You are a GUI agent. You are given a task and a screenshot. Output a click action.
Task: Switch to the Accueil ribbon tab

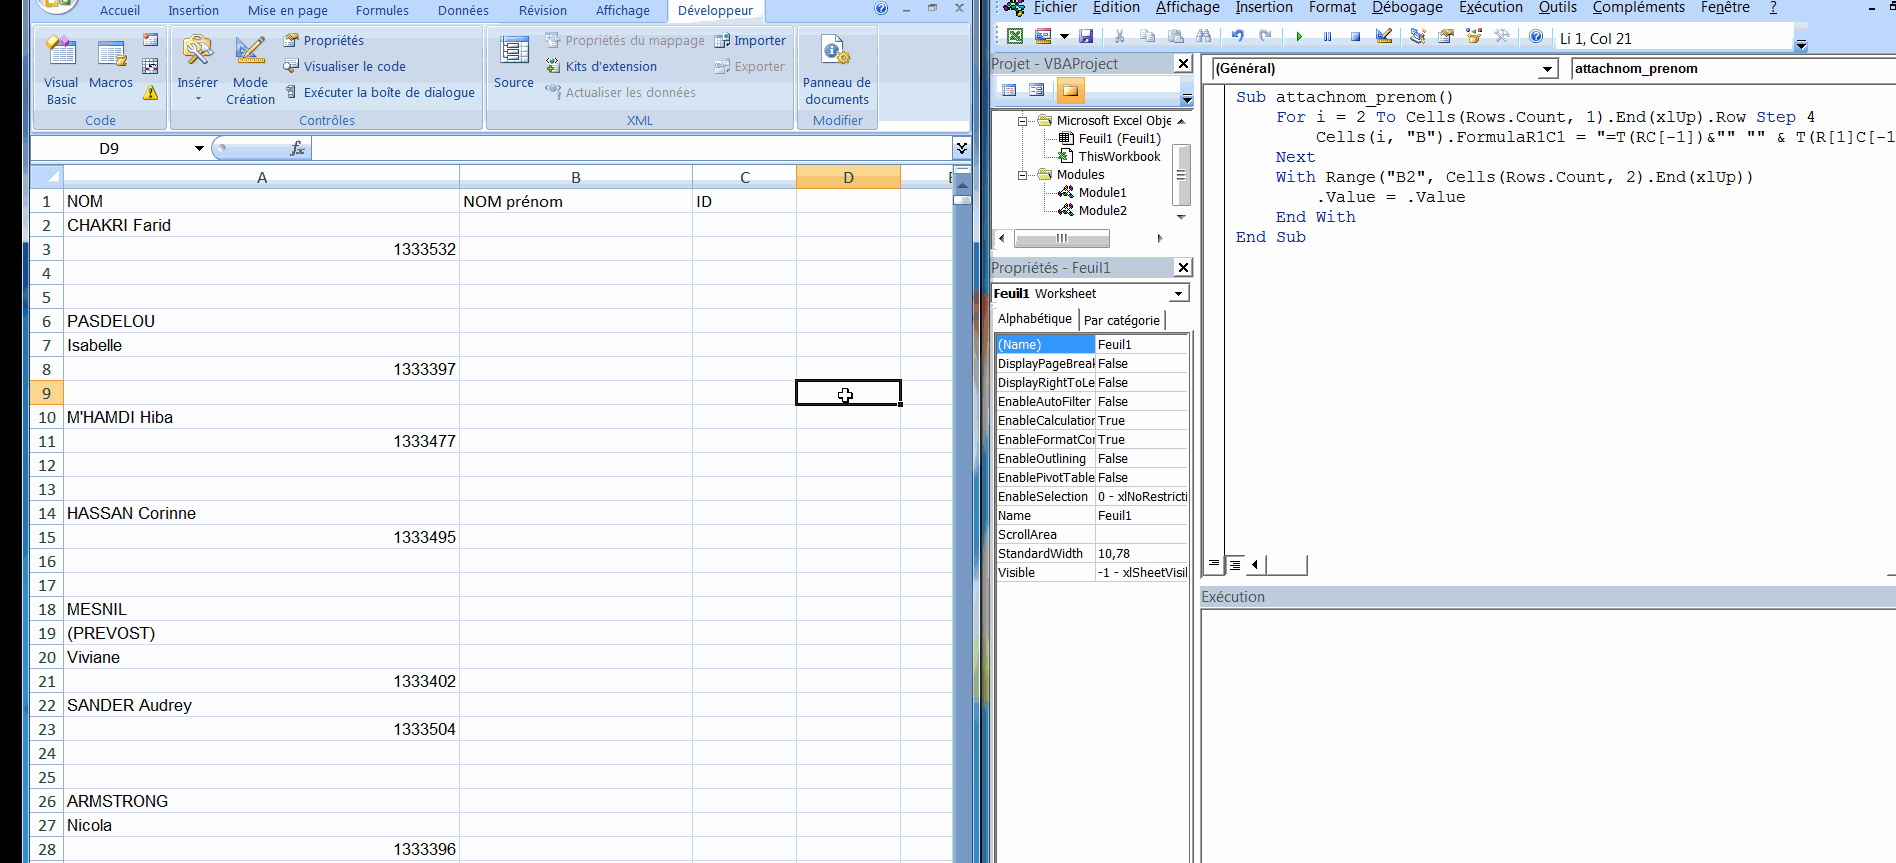120,10
